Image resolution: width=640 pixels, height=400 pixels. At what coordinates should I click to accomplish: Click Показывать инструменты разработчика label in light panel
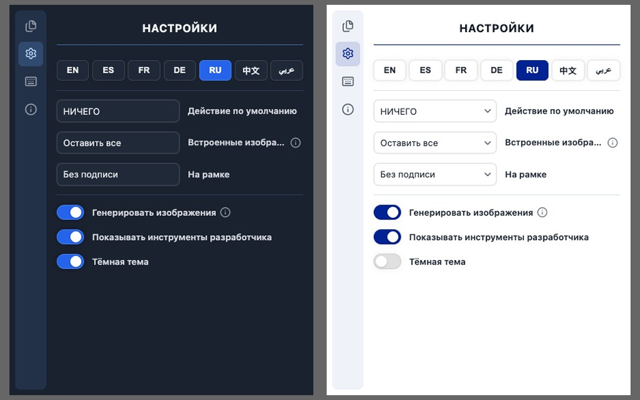pyautogui.click(x=499, y=237)
